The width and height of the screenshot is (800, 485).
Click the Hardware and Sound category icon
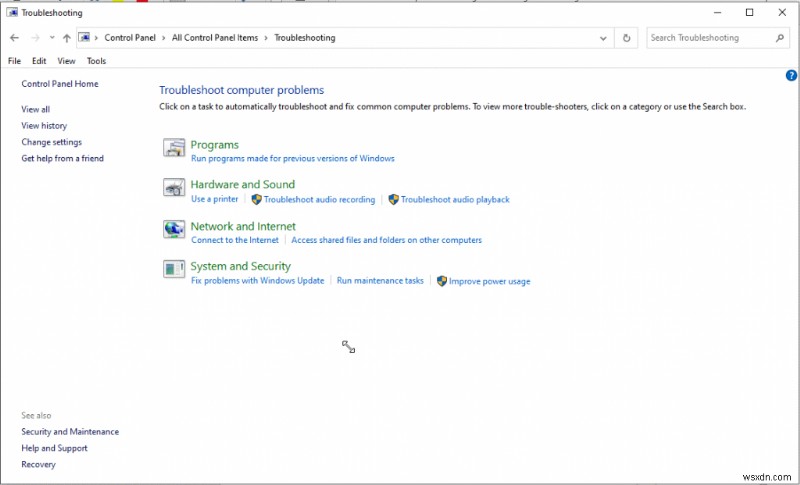pos(174,188)
